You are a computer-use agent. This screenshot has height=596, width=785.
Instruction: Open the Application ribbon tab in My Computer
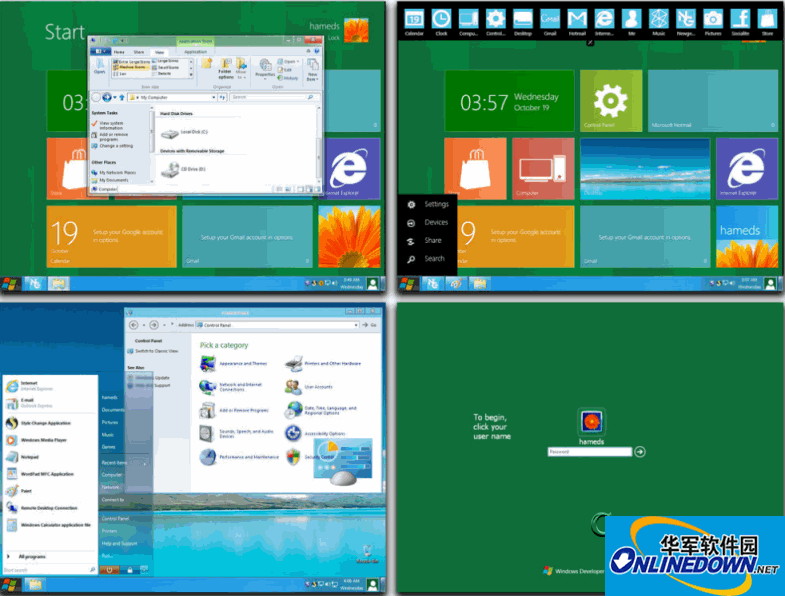pos(195,52)
